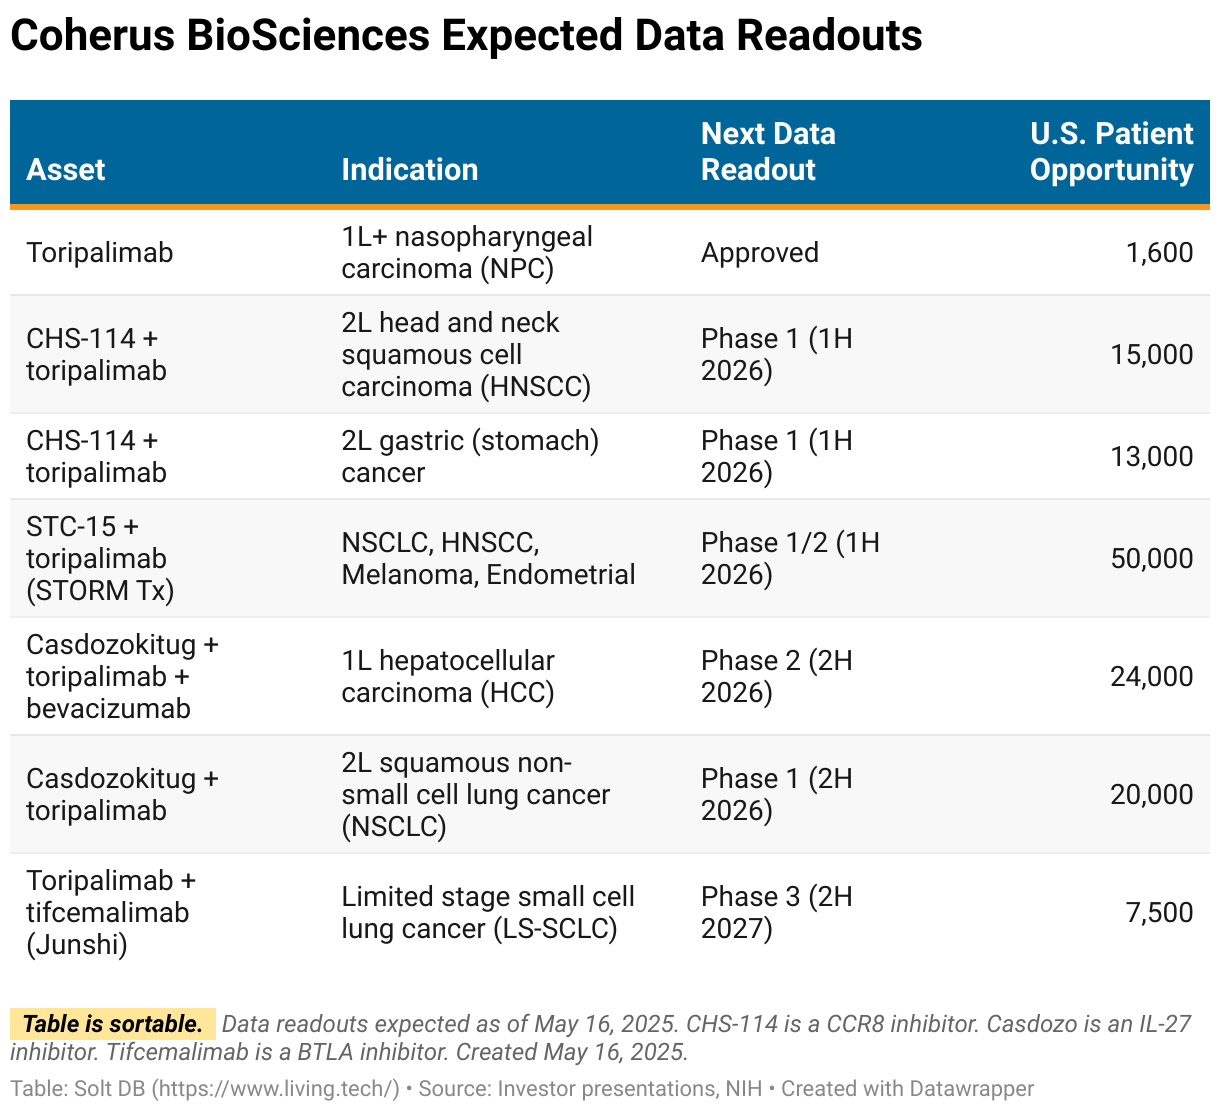Sort table by the Asset column header
1220x1112 pixels.
point(66,169)
